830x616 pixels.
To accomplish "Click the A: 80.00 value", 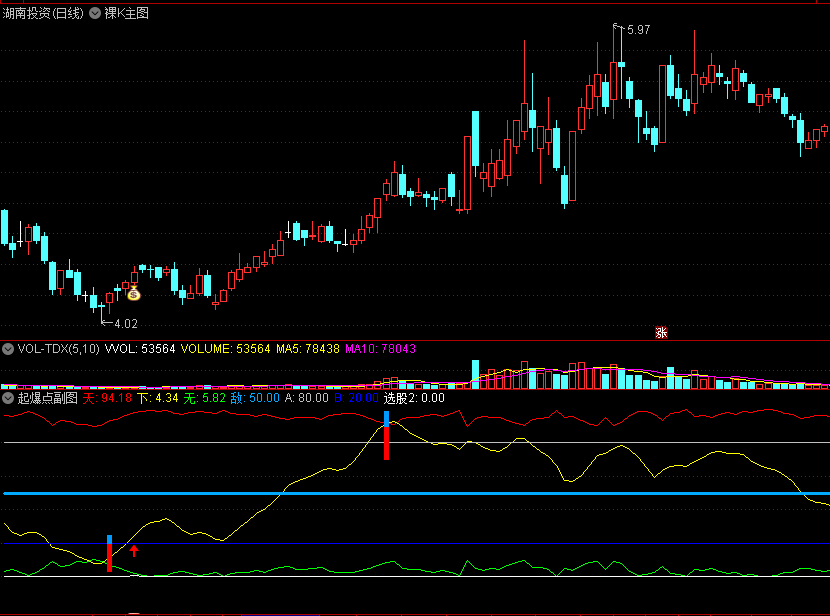I will 306,398.
